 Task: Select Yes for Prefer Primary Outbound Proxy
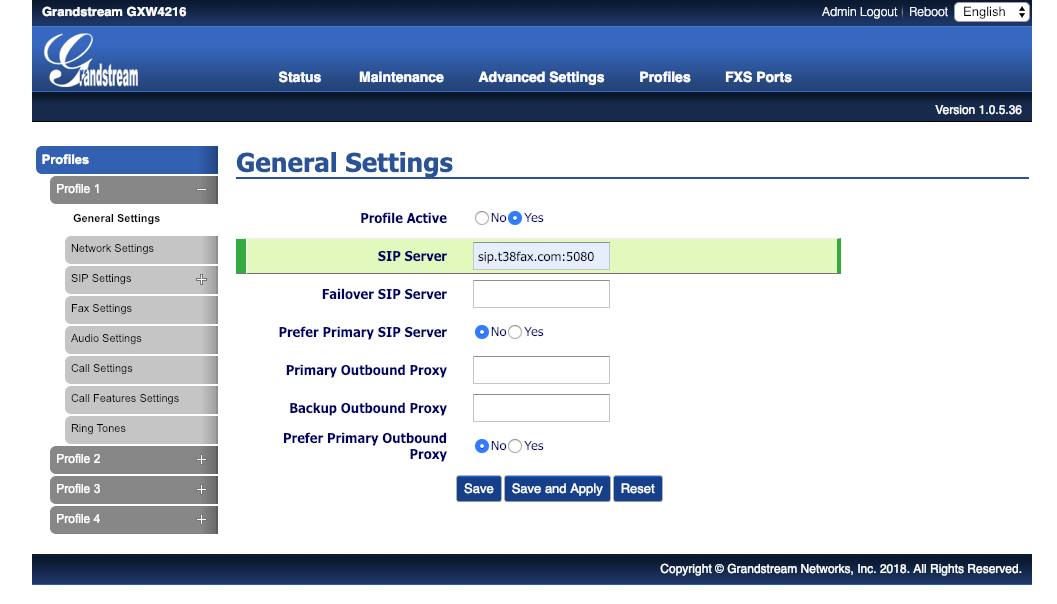[x=515, y=446]
